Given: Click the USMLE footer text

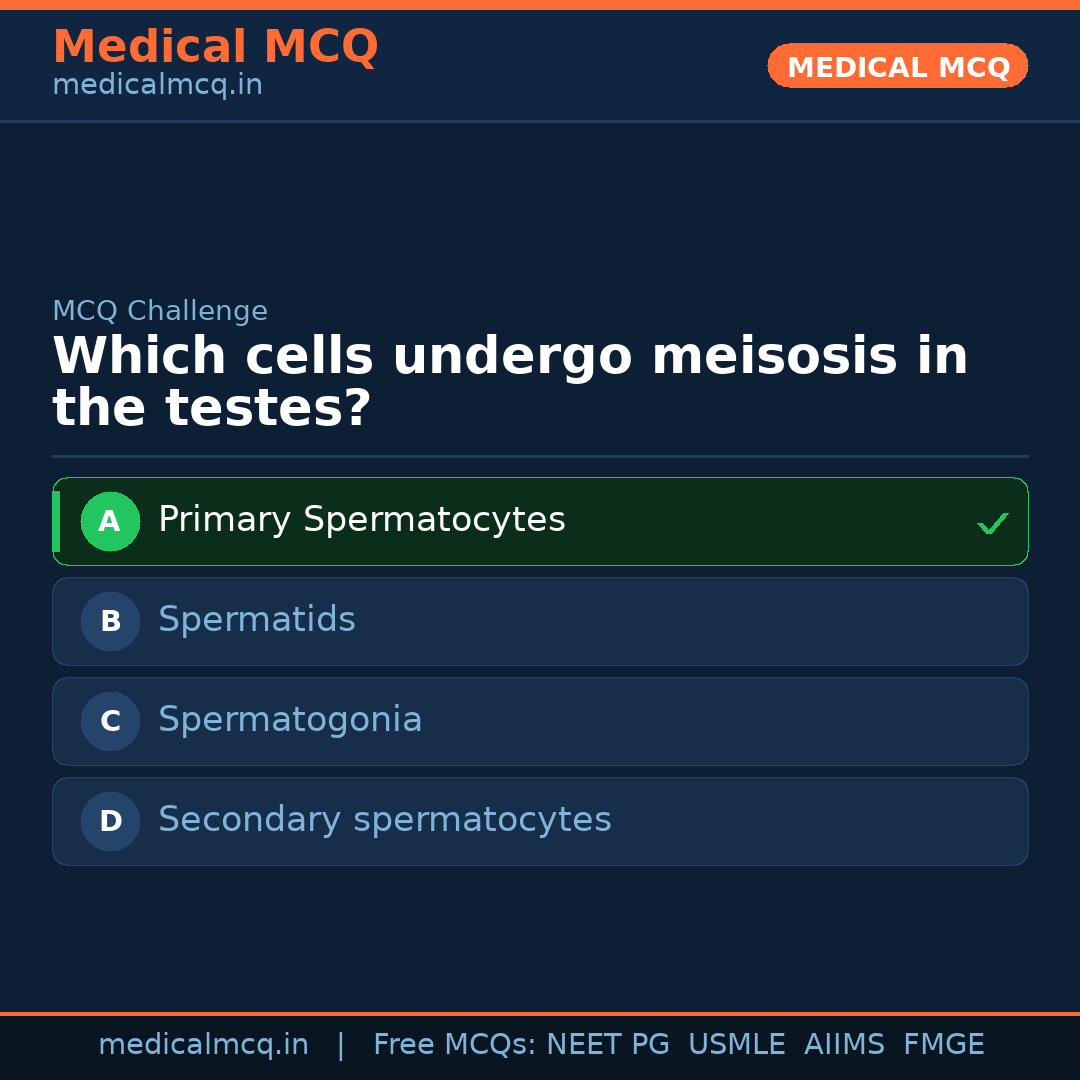Looking at the screenshot, I should (x=736, y=1045).
